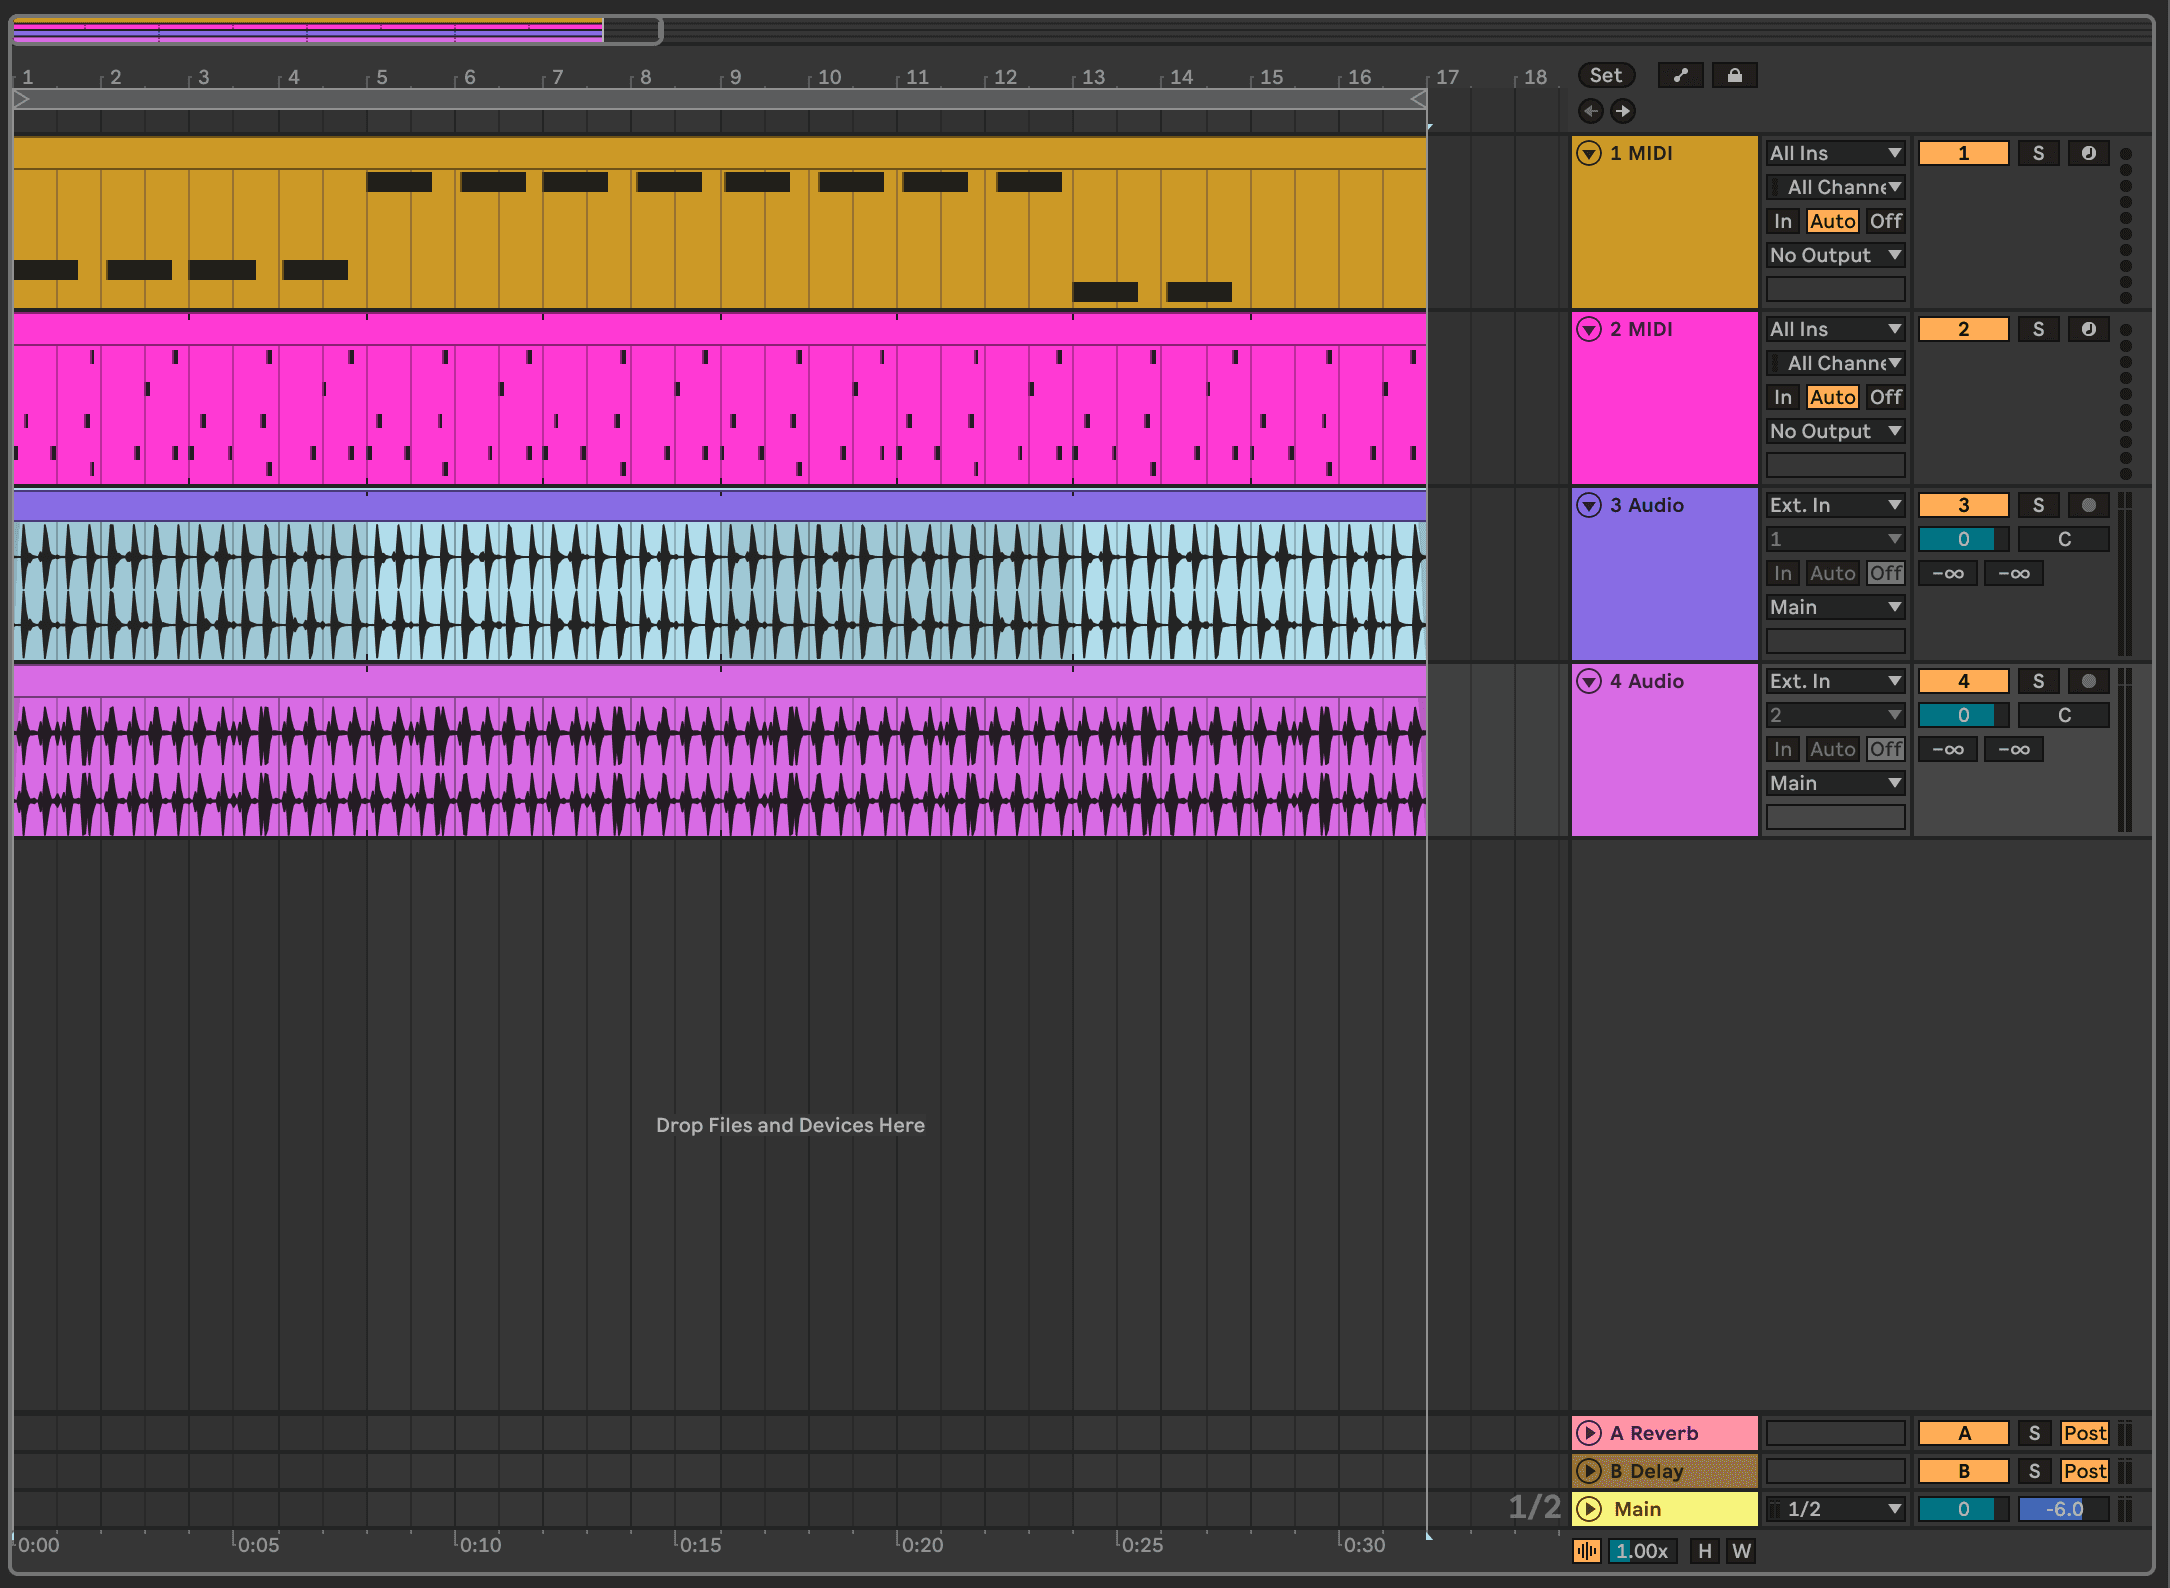2170x1588 pixels.
Task: Open the All Ins dropdown on 2 MIDI
Action: pos(1835,329)
